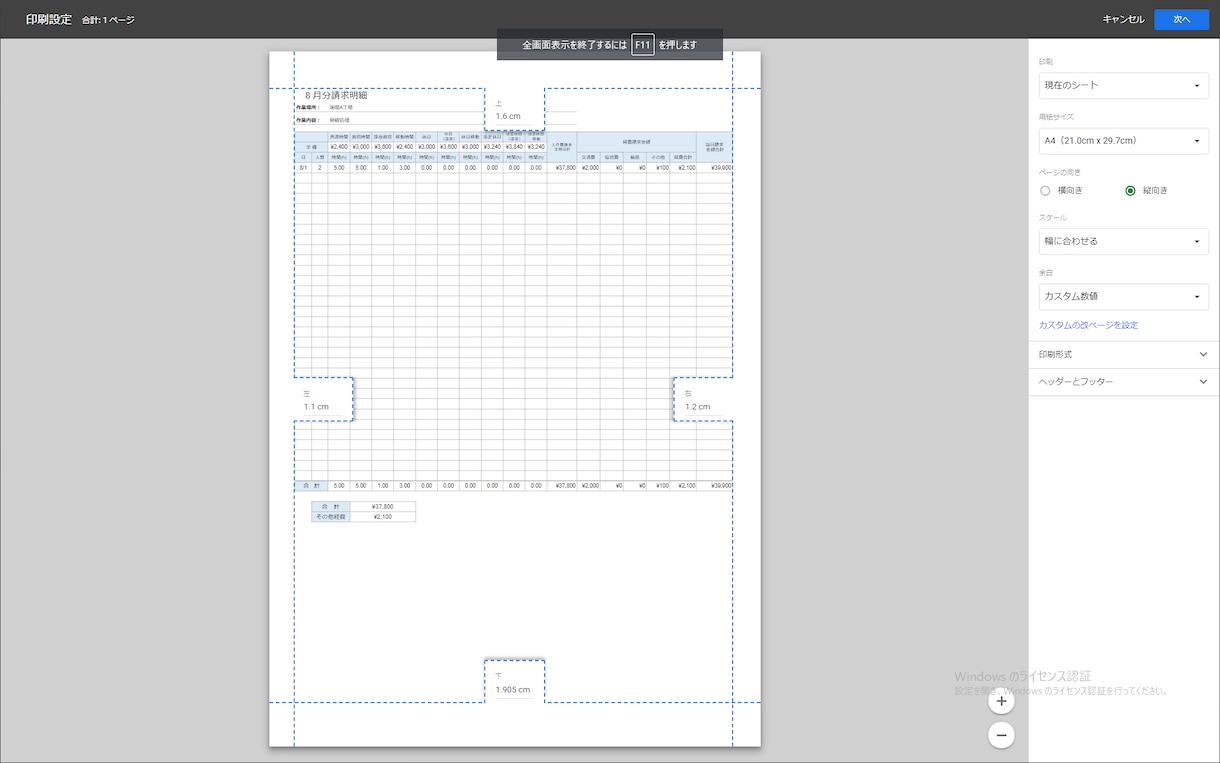1220x763 pixels.
Task: Click the 印刷設定 heading text
Action: (x=49, y=19)
